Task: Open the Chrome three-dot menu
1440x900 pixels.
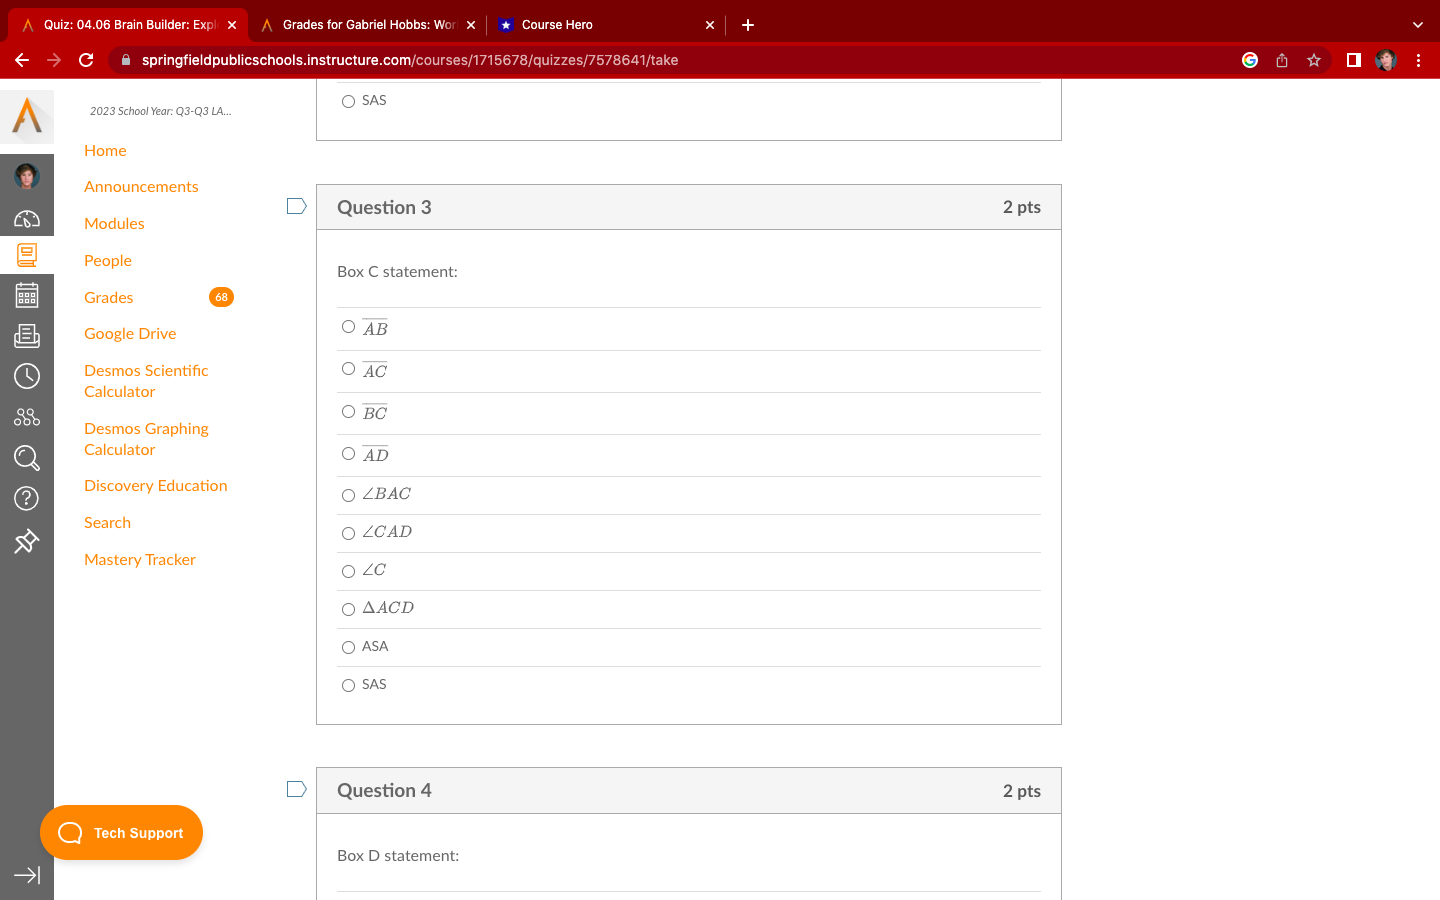Action: pos(1418,60)
